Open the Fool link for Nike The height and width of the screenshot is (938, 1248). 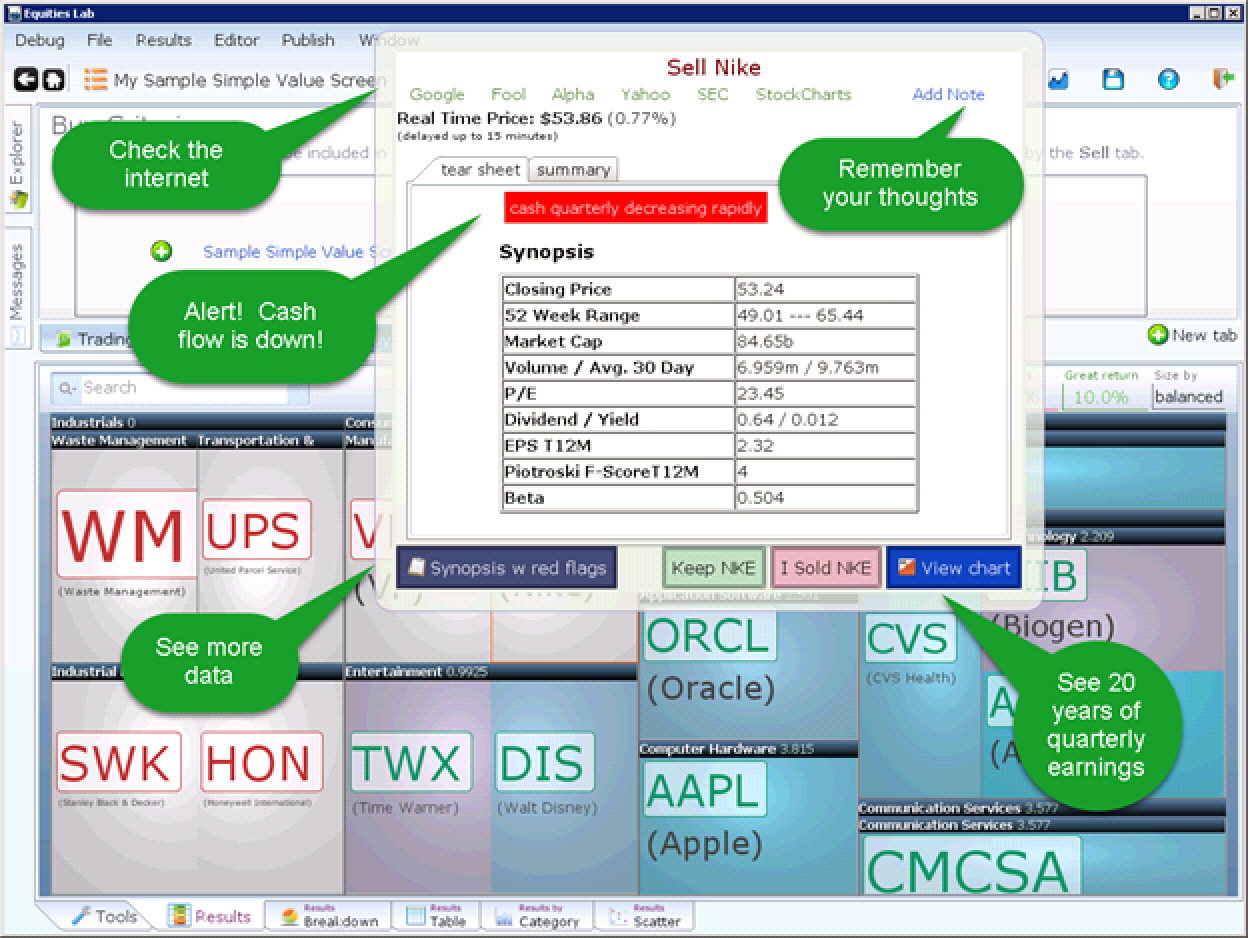click(508, 94)
